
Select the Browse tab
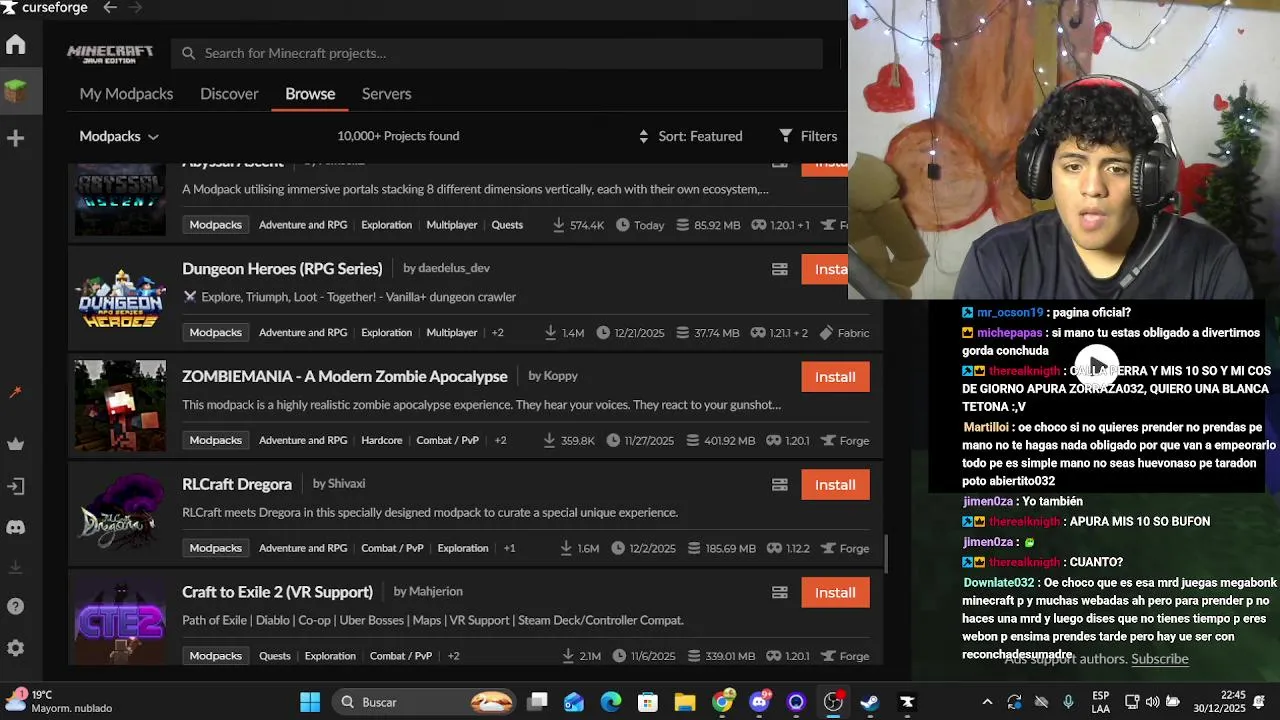pos(310,94)
